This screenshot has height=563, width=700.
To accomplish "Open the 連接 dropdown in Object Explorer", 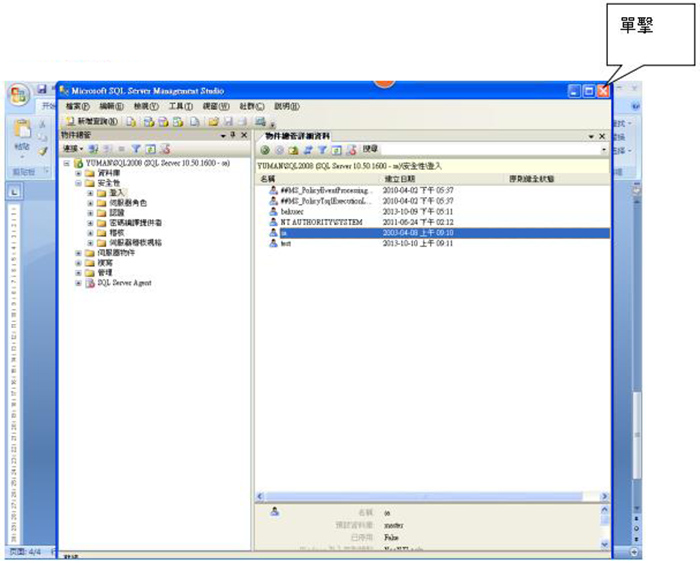I will click(x=74, y=148).
